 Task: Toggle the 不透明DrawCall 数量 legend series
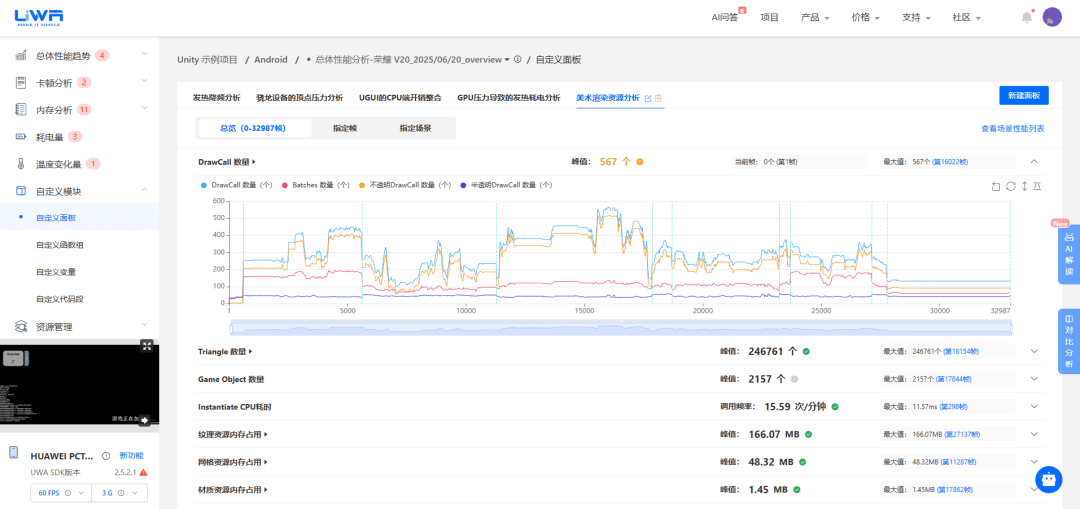(406, 185)
